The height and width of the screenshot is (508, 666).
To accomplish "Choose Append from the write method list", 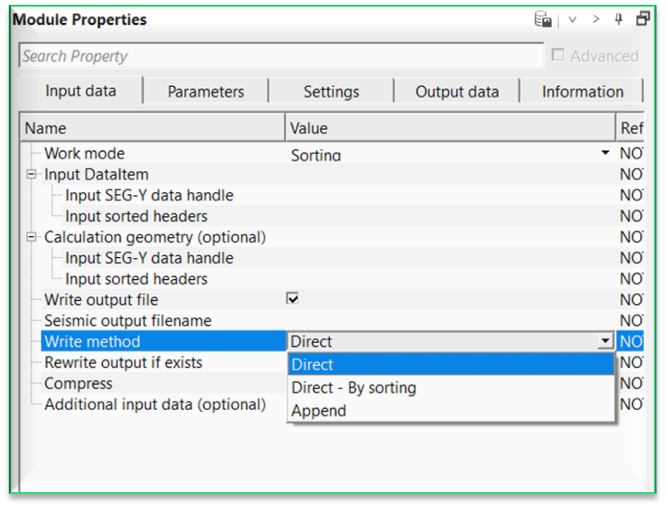I will [x=319, y=411].
